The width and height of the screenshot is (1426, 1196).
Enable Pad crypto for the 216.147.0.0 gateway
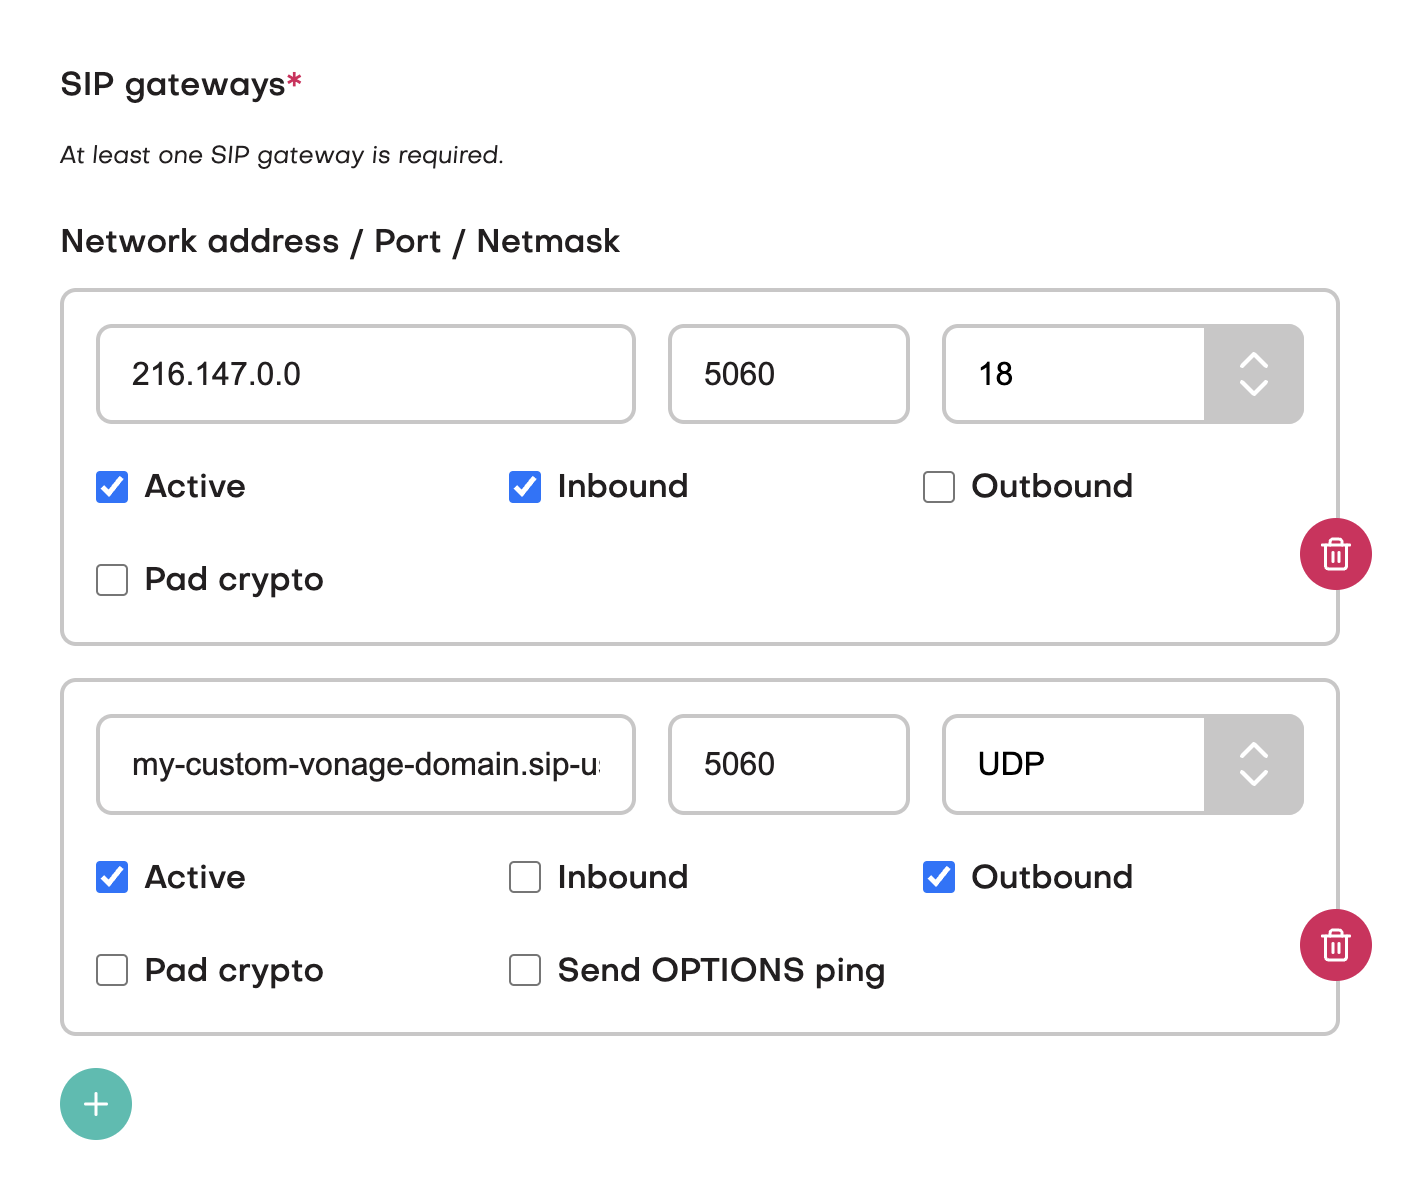[112, 580]
